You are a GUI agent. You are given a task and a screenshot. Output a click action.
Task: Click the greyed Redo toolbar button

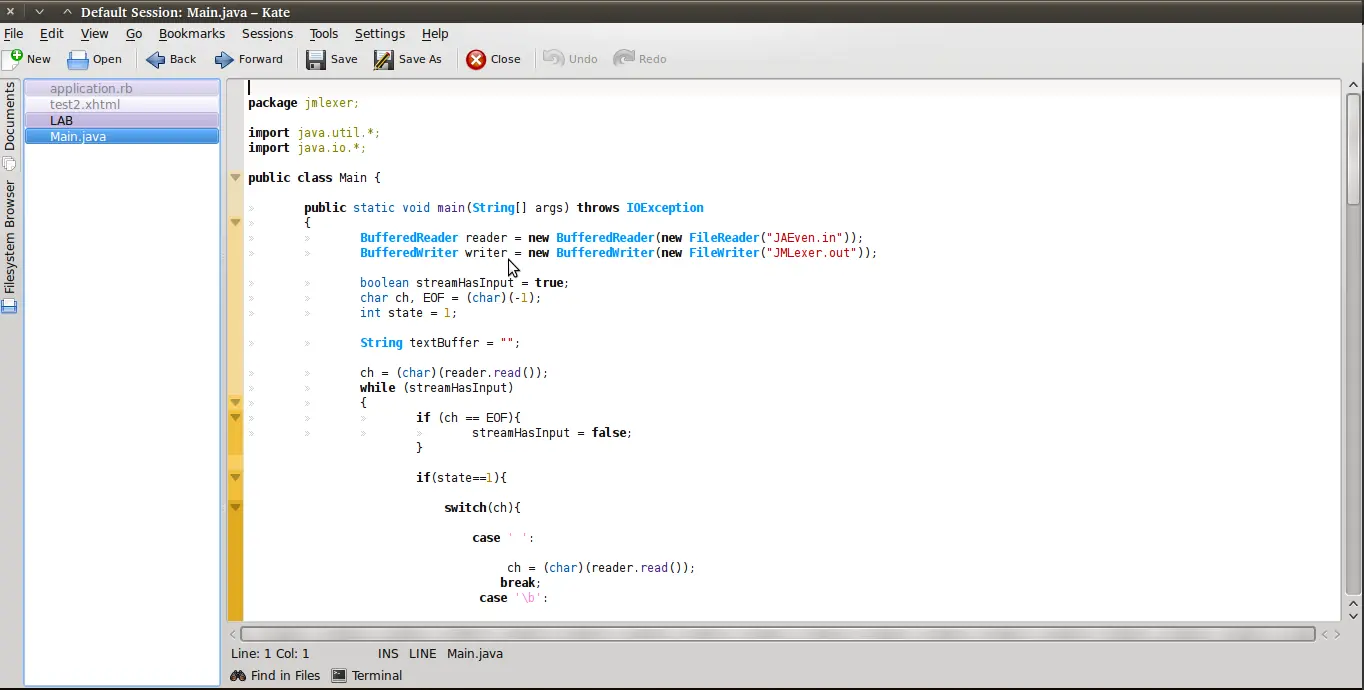point(640,59)
